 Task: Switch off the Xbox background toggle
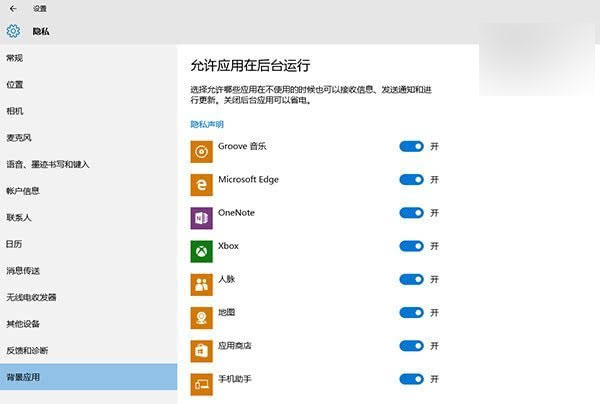[411, 246]
